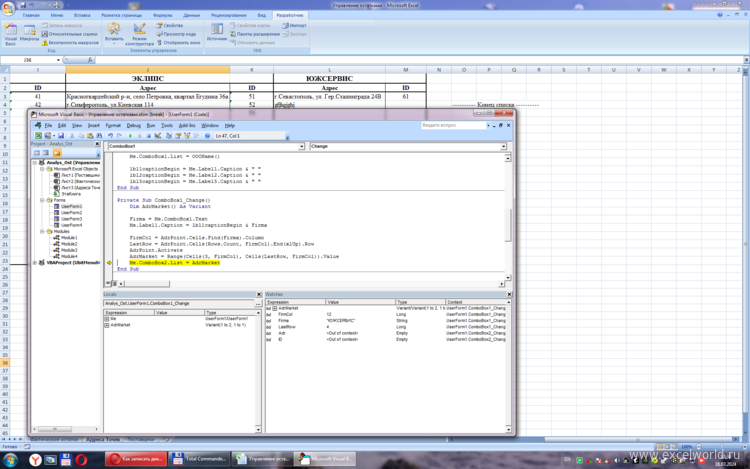Viewport: 750px width, 469px height.
Task: Open Properties Window icon in VBA toolbar
Action: [178, 136]
